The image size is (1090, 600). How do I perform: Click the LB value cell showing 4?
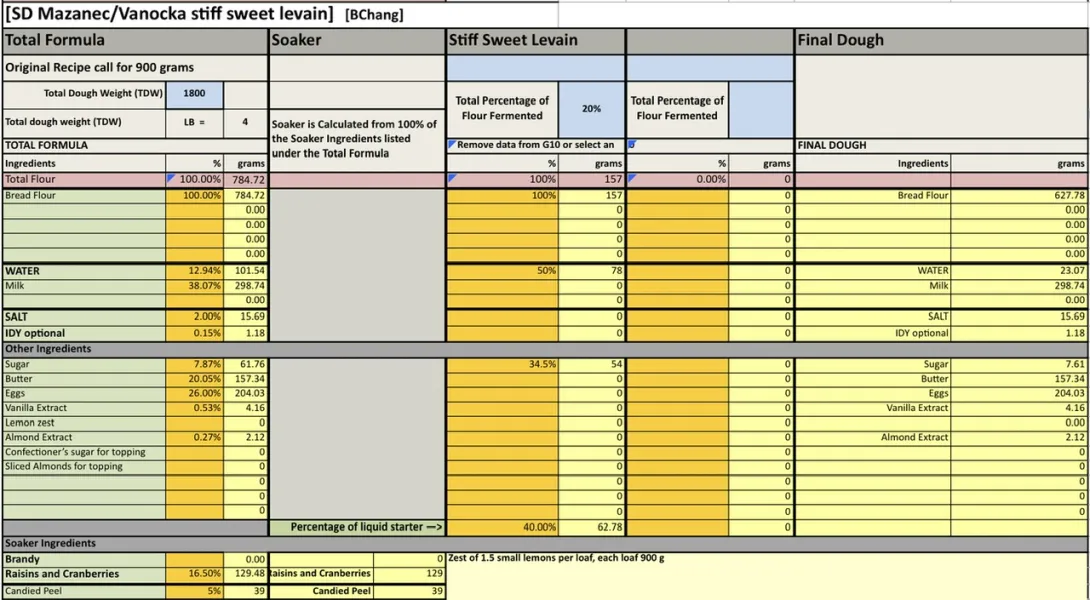(245, 122)
